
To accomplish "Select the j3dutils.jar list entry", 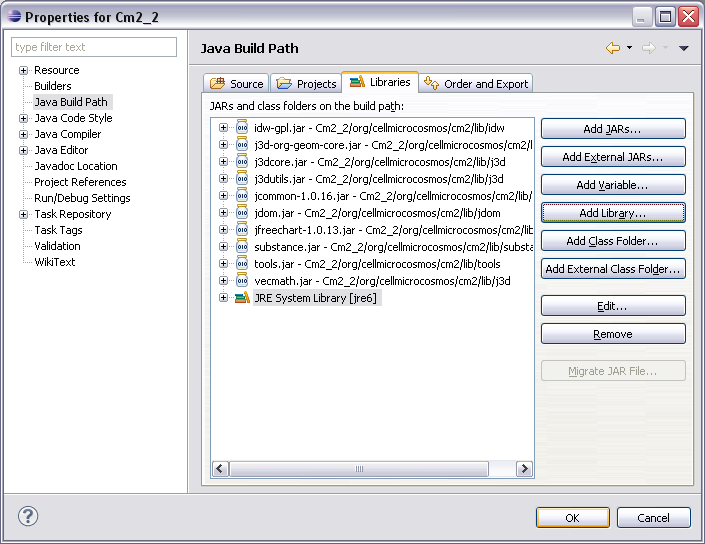I will click(x=379, y=178).
